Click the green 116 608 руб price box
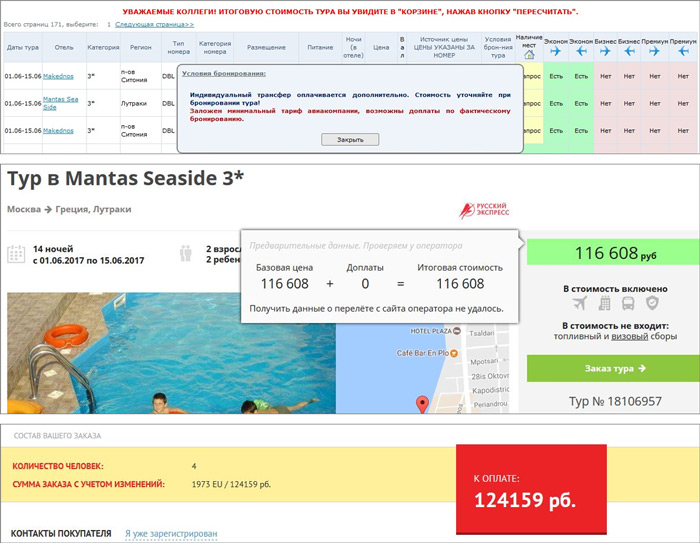Screen dimensions: 700x543 [x=613, y=252]
